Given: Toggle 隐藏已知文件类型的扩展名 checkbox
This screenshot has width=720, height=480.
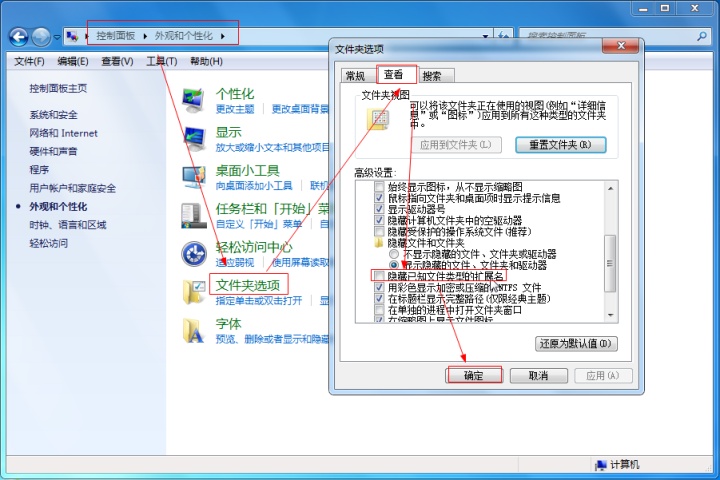Looking at the screenshot, I should 379,276.
